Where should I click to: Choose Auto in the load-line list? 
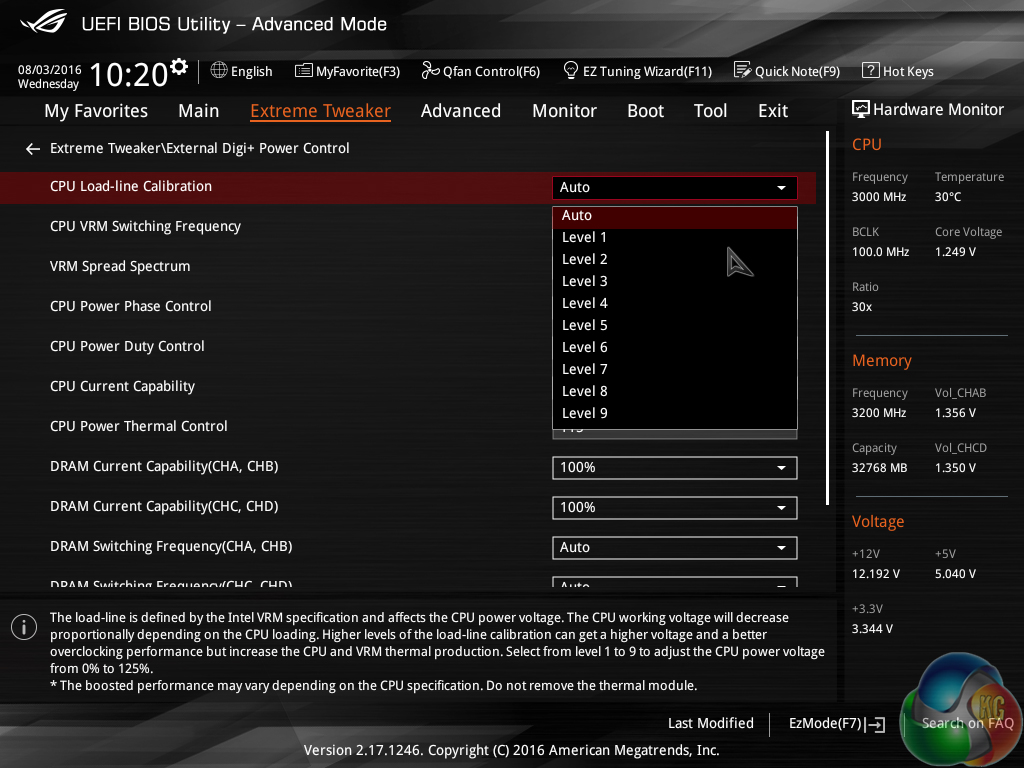[x=675, y=216]
